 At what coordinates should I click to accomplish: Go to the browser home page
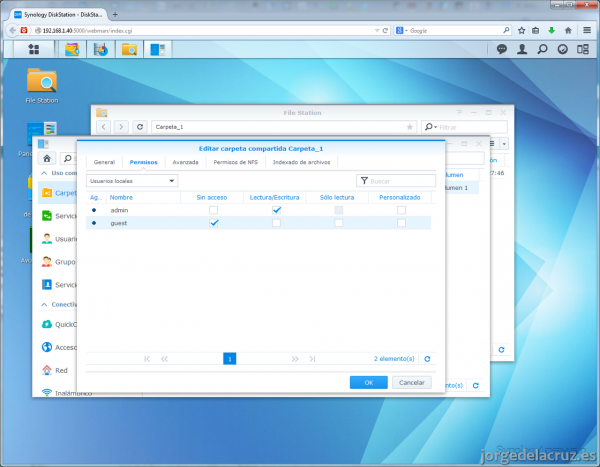click(x=568, y=31)
